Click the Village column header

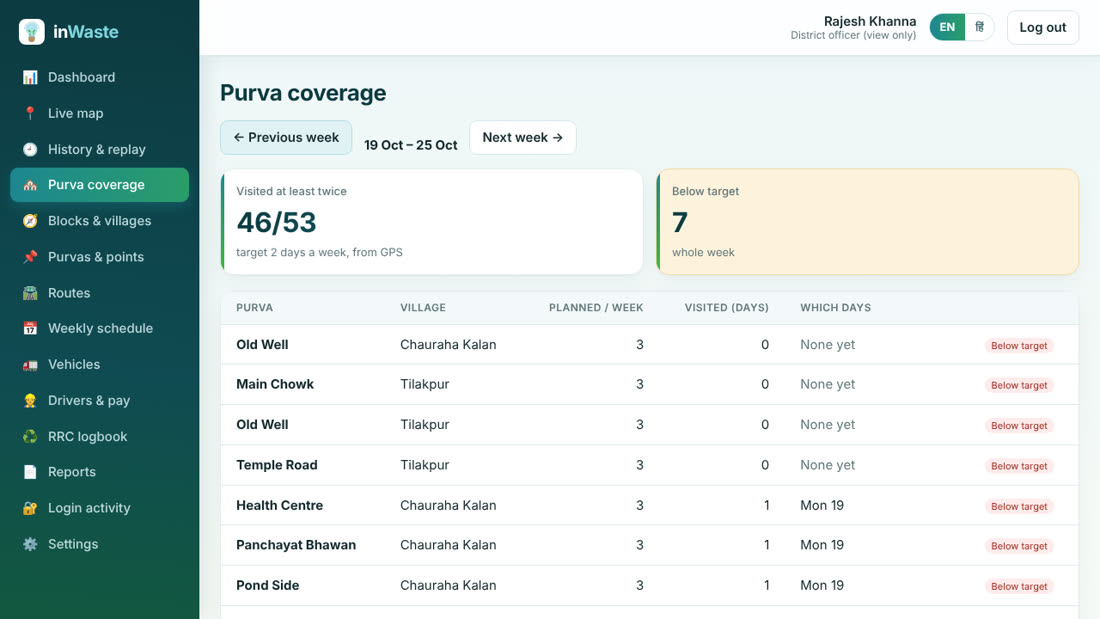pos(423,307)
